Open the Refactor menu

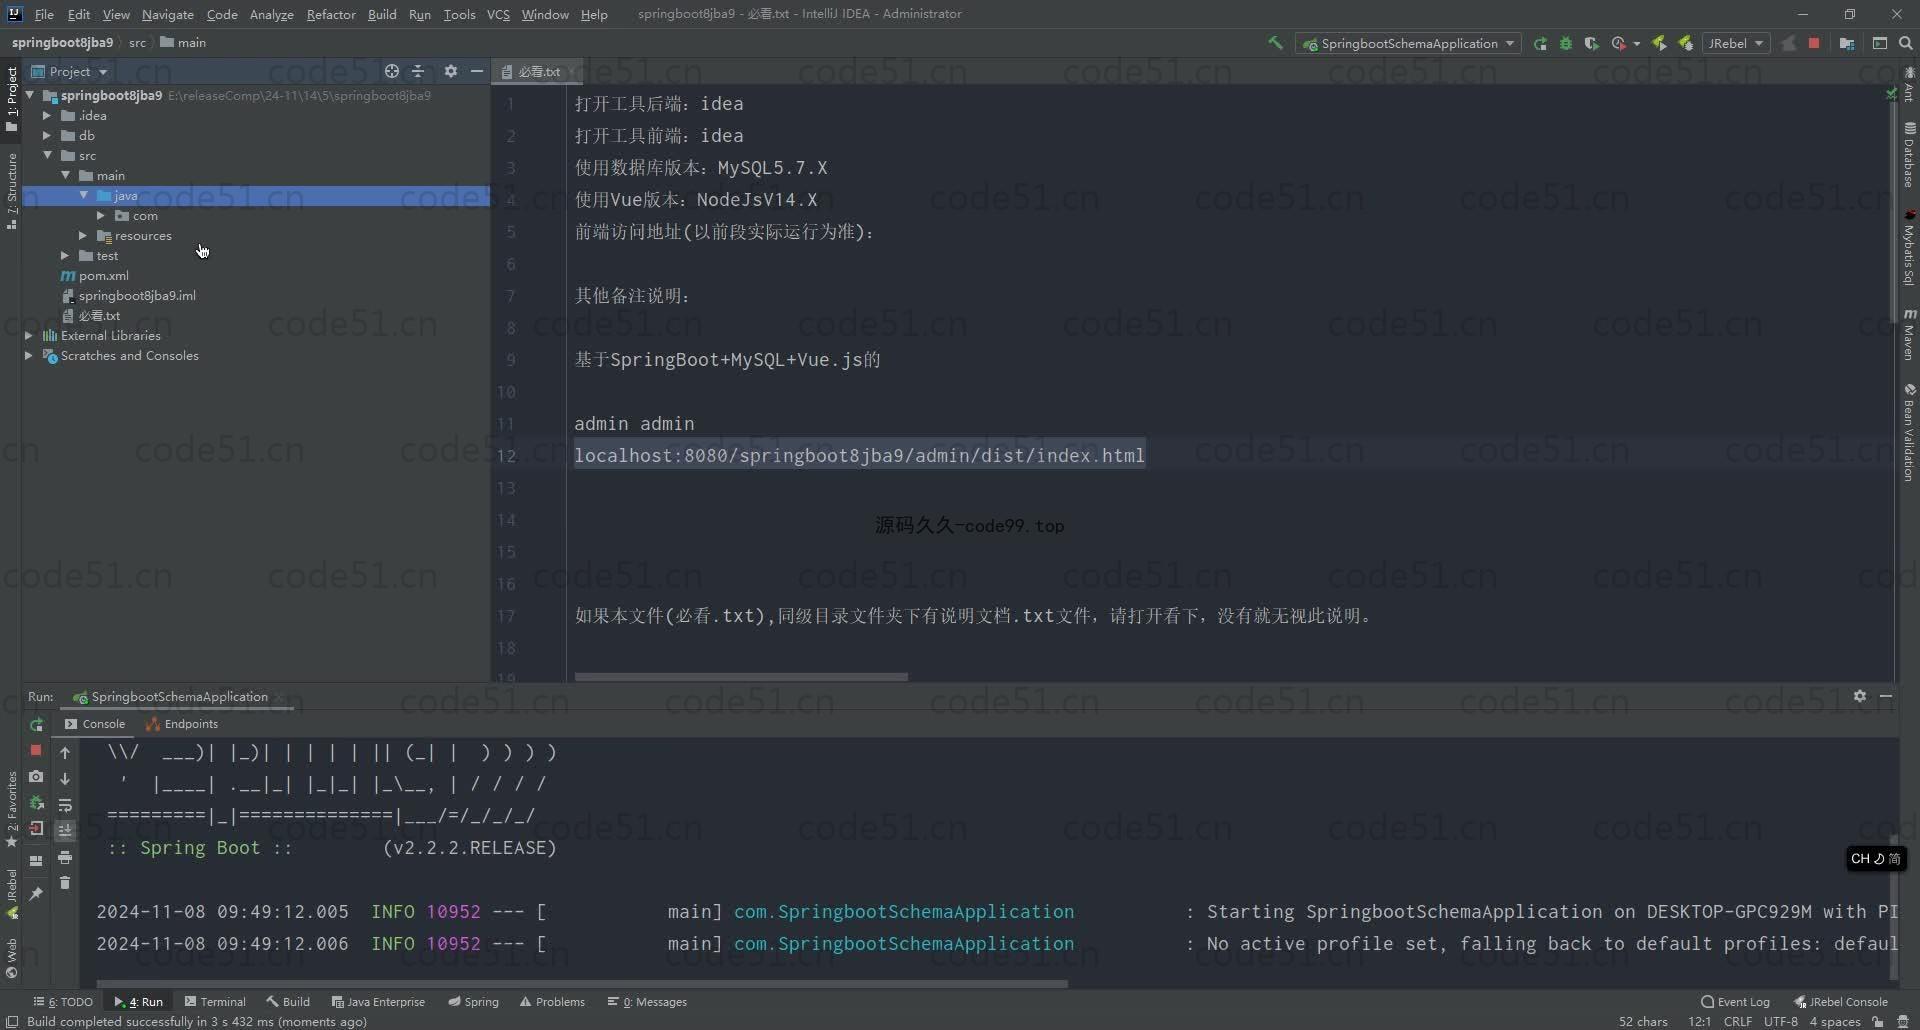[331, 14]
